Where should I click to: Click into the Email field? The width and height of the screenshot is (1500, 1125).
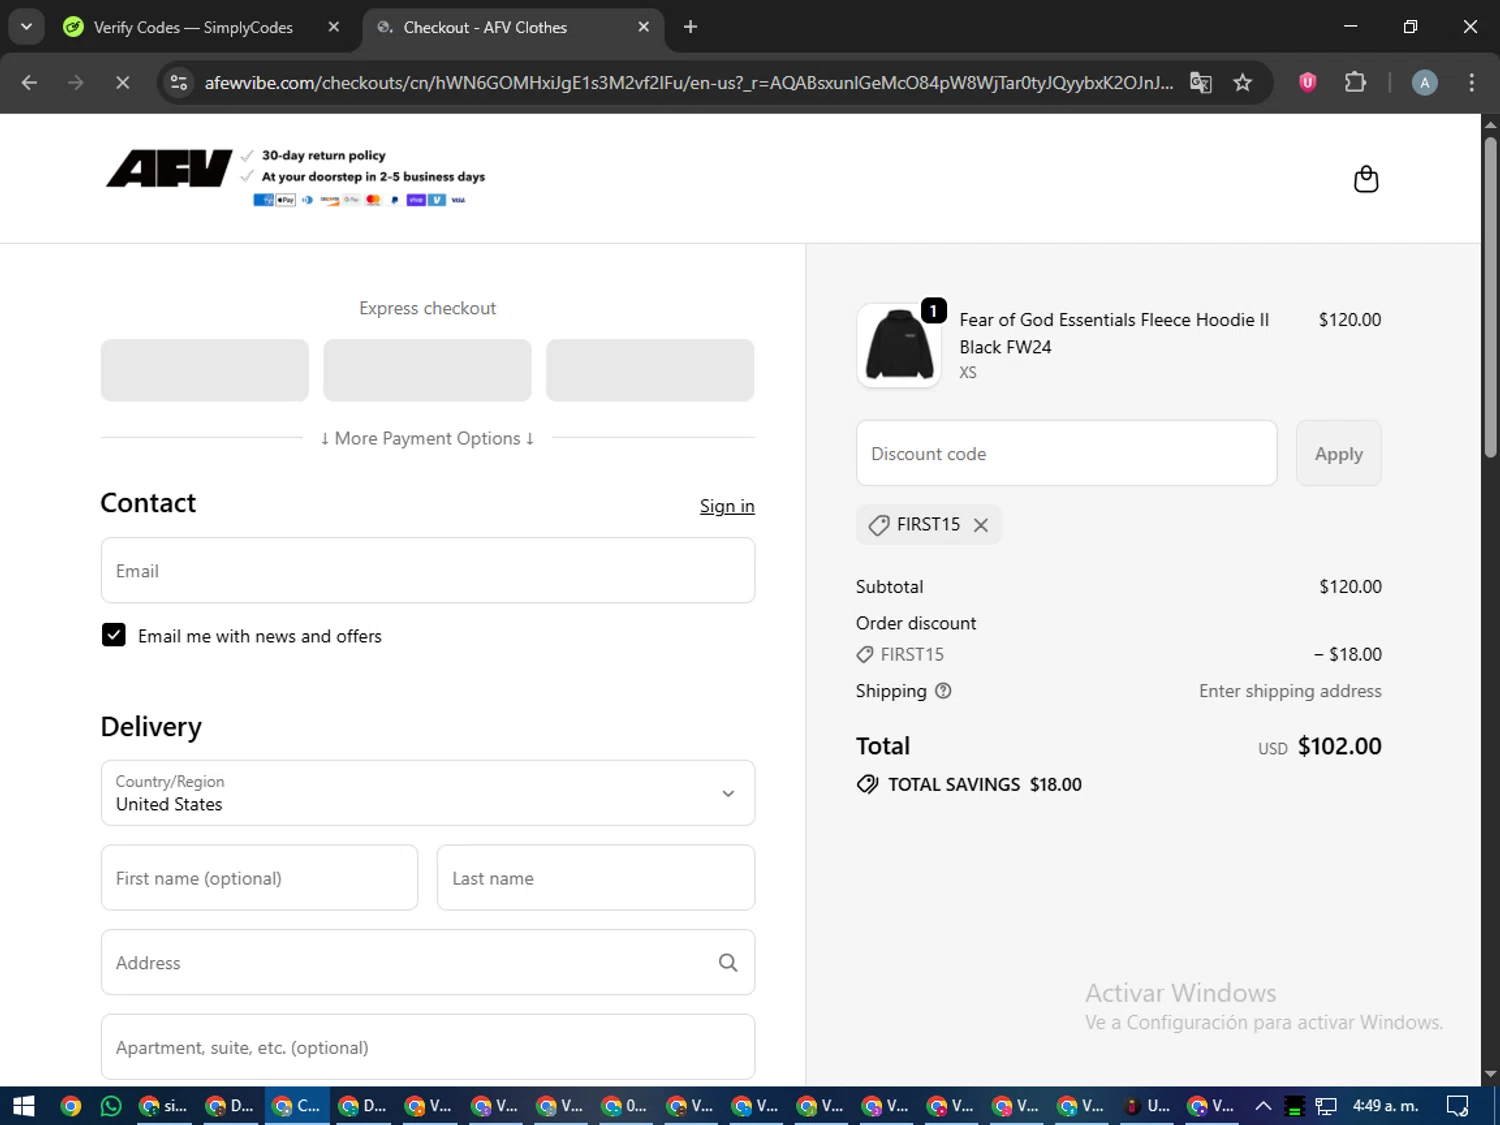[x=428, y=570]
